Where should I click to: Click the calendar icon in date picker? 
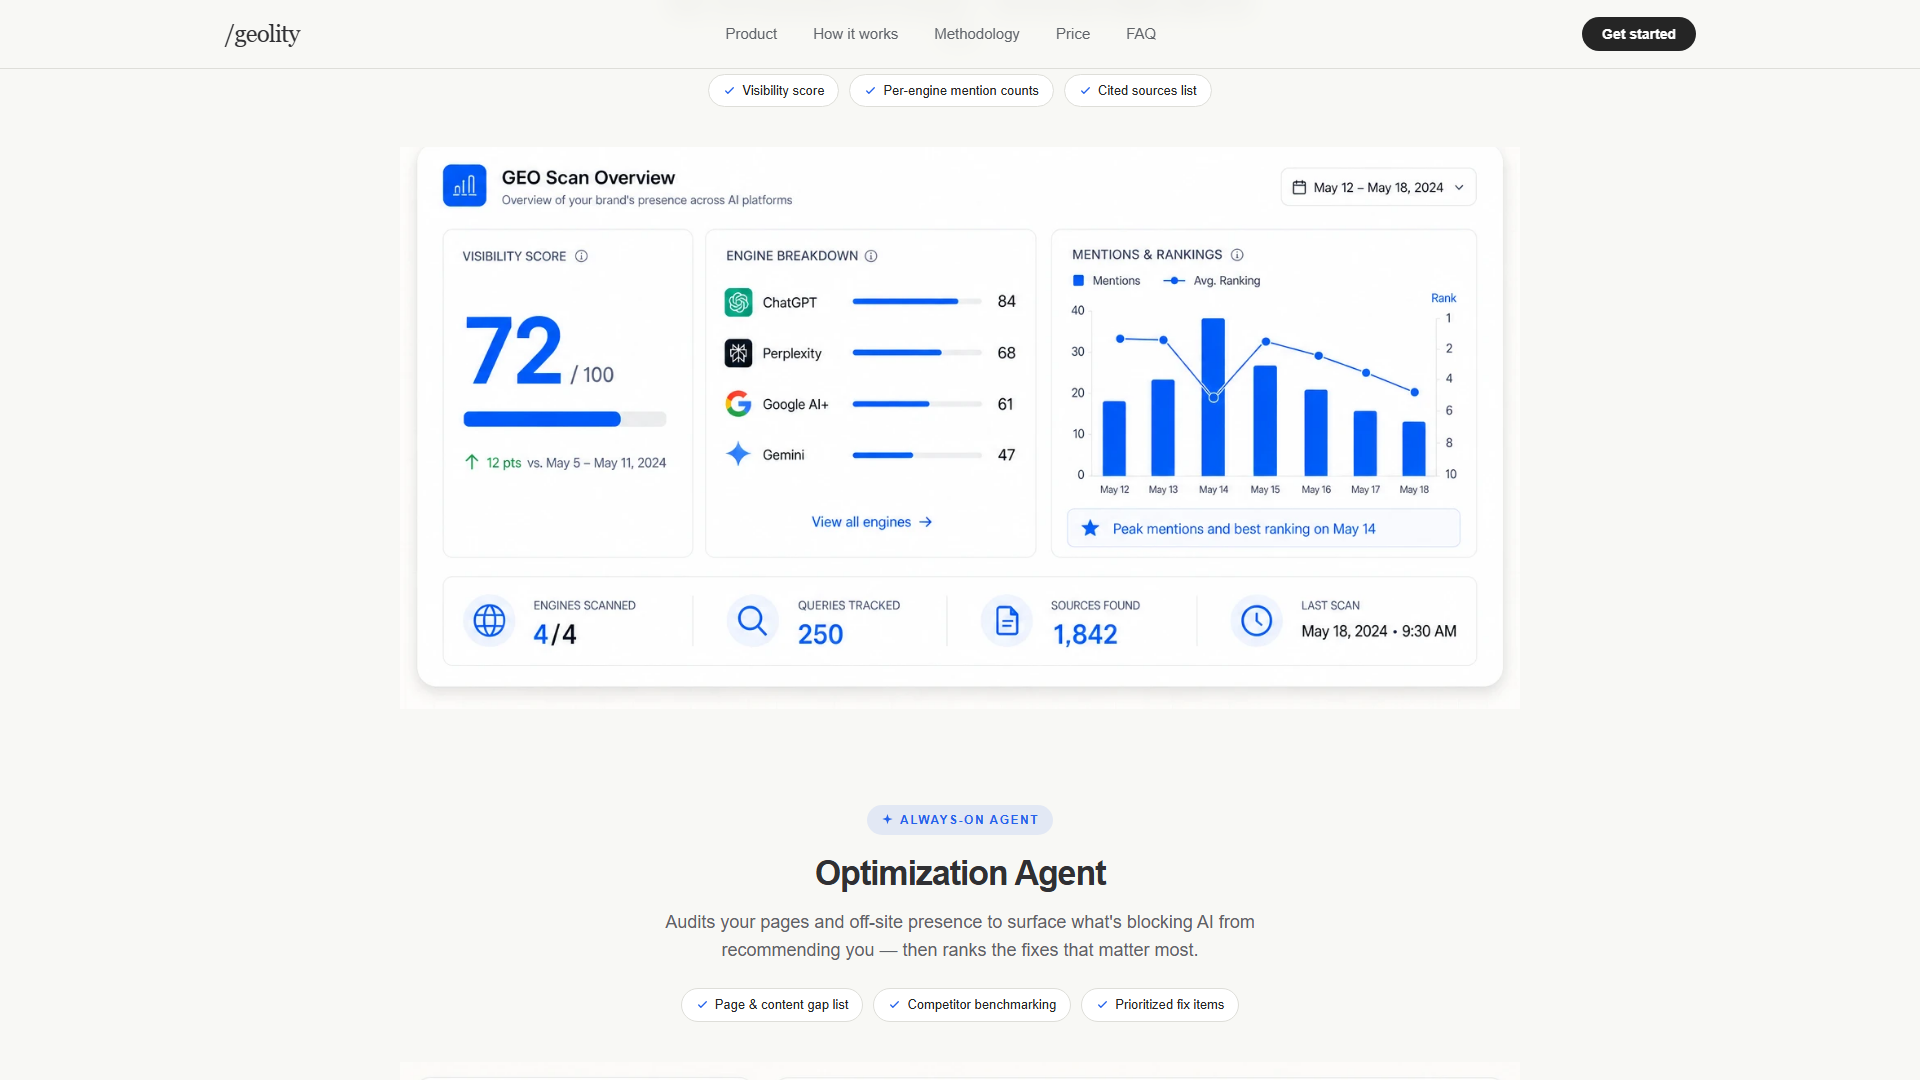(x=1299, y=187)
